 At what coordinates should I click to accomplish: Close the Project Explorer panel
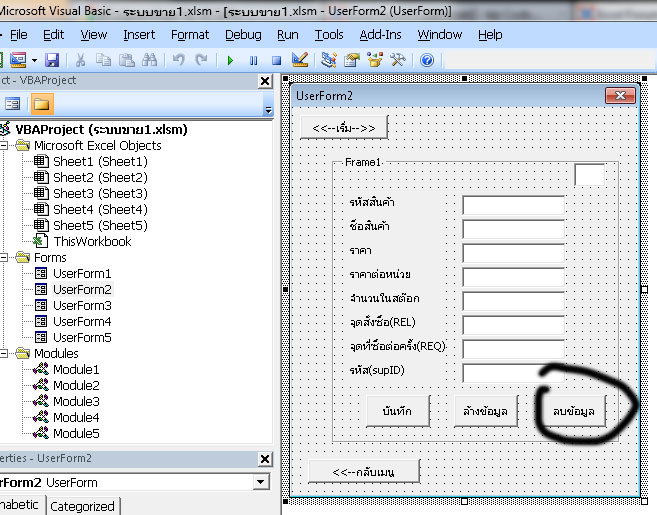pos(266,81)
